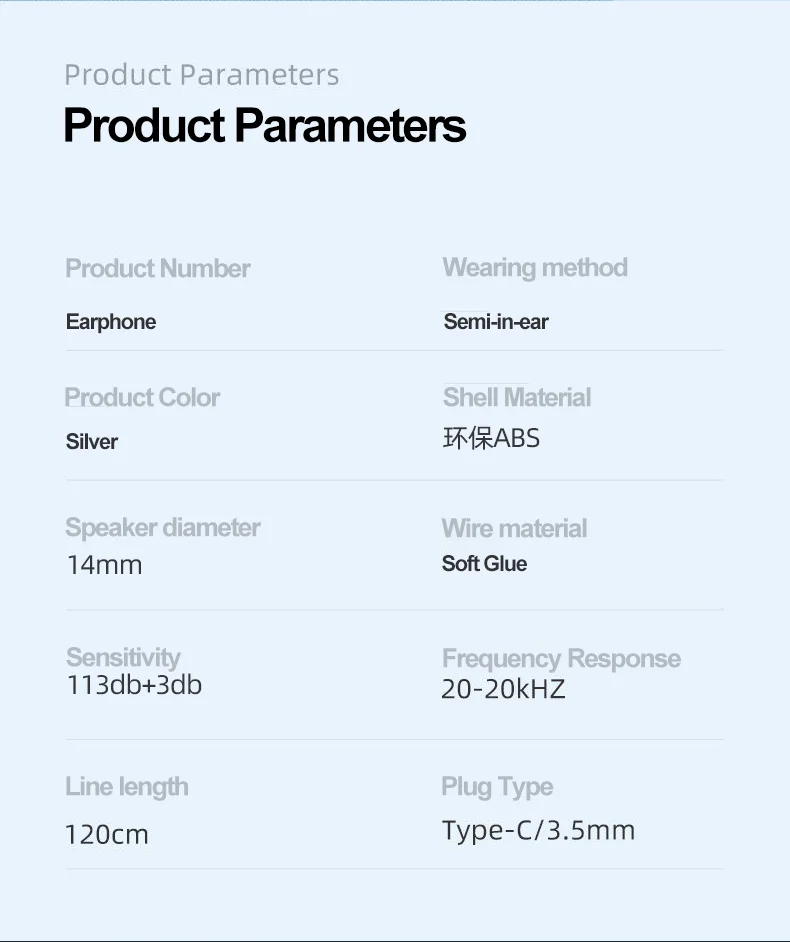Select the Frequency Response label
Screen dimensions: 790x942
pos(561,658)
